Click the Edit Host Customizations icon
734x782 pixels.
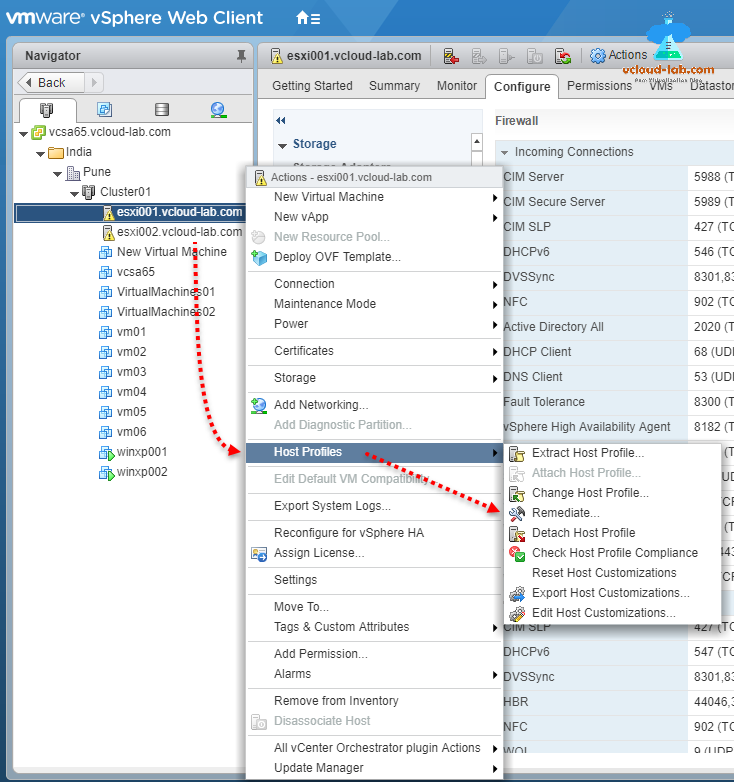[x=517, y=613]
